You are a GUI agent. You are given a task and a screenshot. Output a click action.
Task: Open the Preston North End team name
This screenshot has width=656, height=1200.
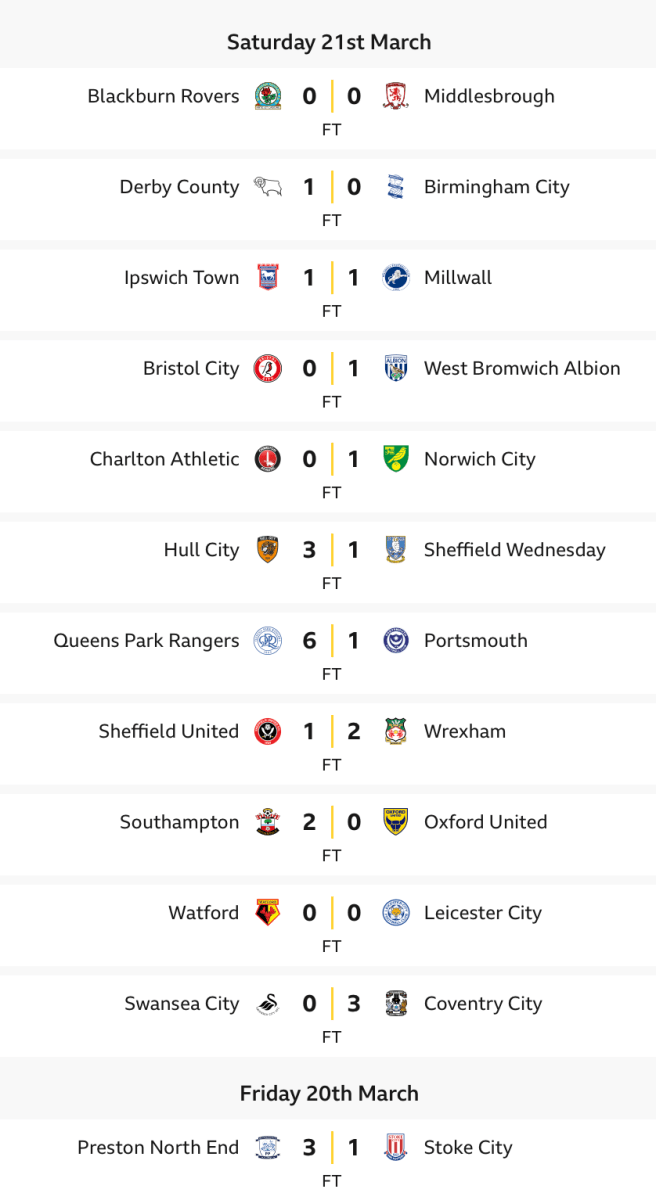(x=158, y=1148)
